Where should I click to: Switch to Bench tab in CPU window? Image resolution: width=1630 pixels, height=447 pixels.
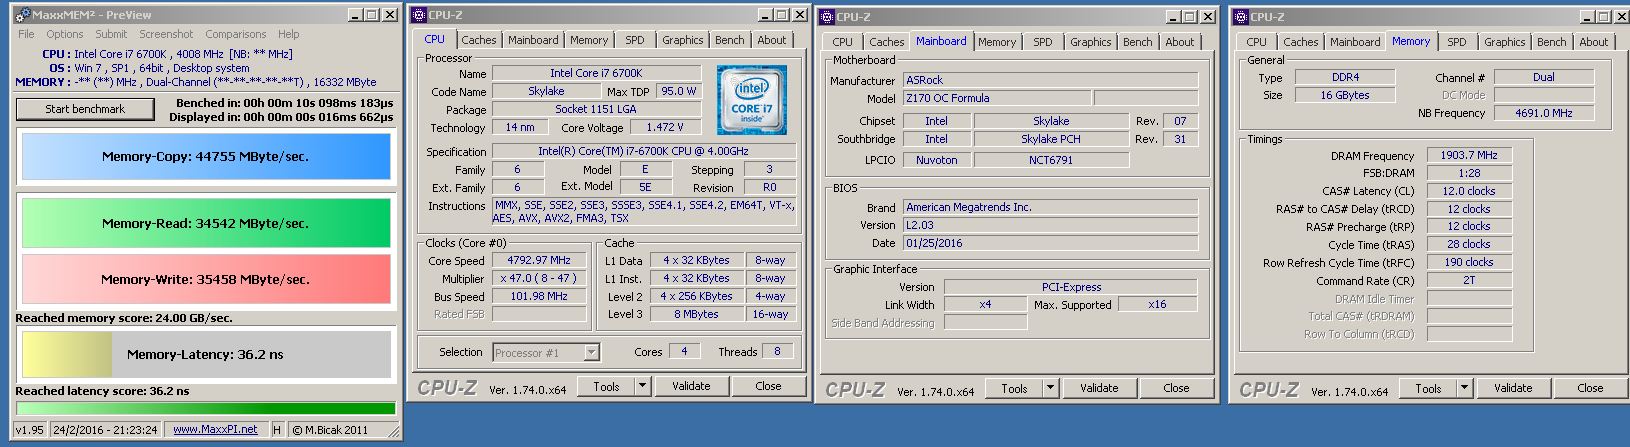coord(729,40)
